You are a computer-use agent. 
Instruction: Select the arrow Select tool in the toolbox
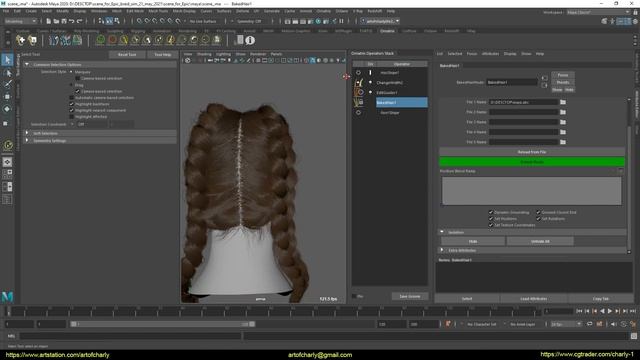click(x=7, y=60)
